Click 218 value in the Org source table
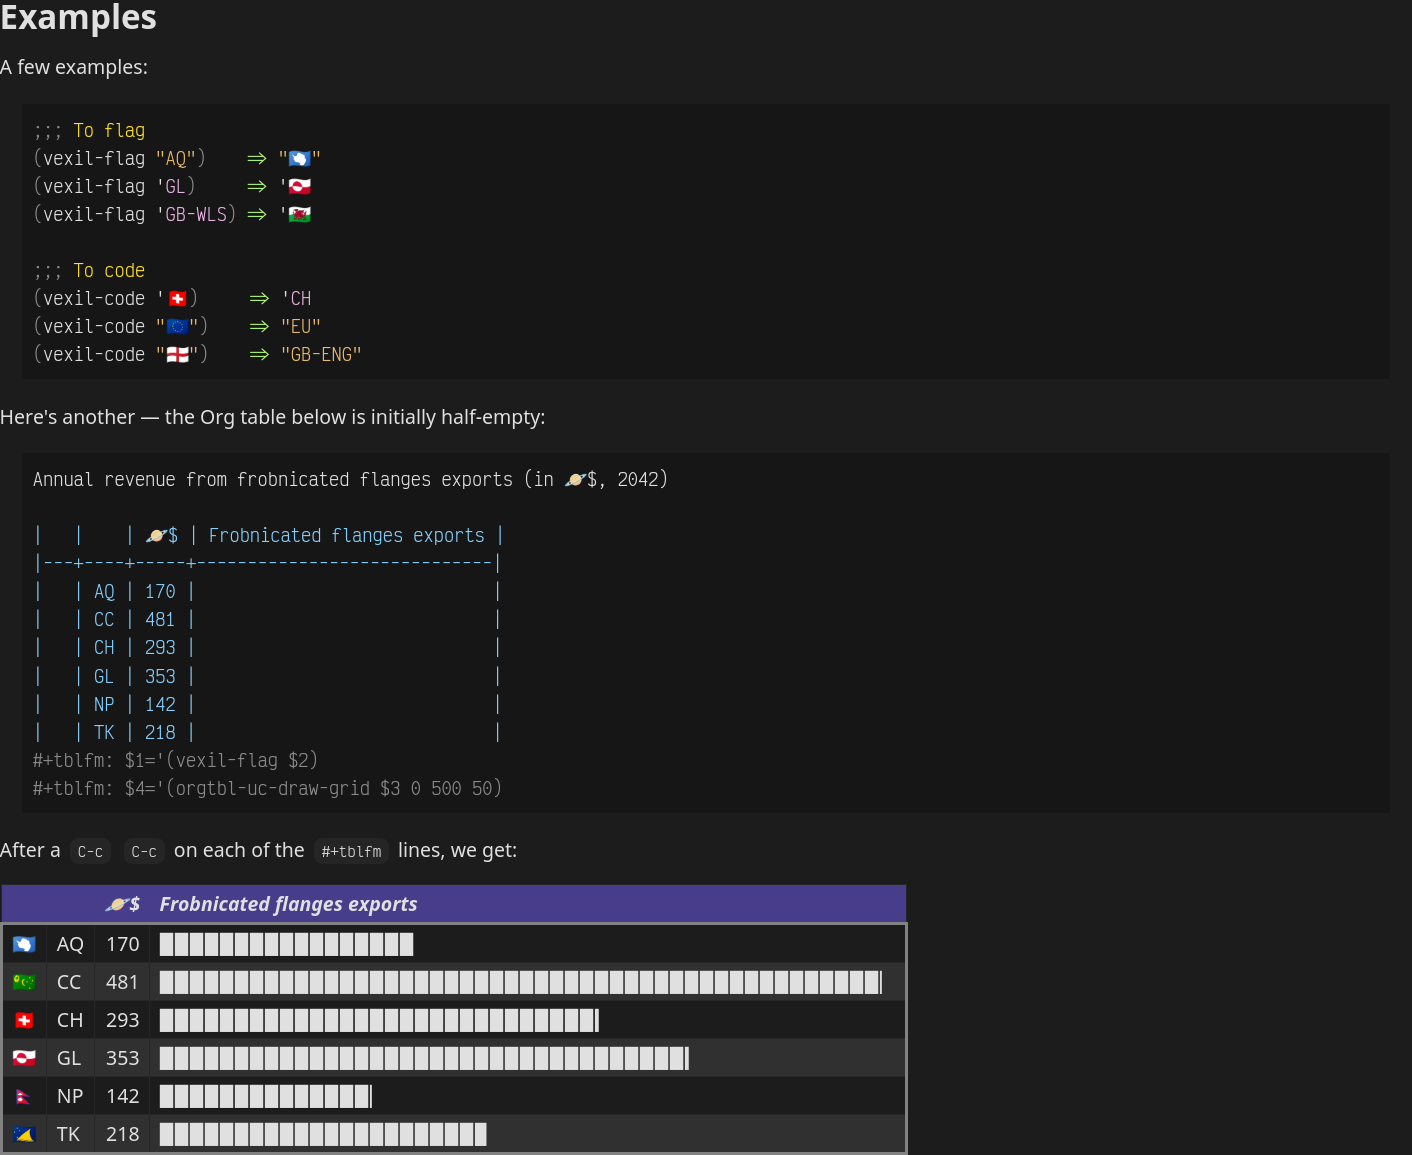This screenshot has height=1155, width=1412. (x=160, y=732)
